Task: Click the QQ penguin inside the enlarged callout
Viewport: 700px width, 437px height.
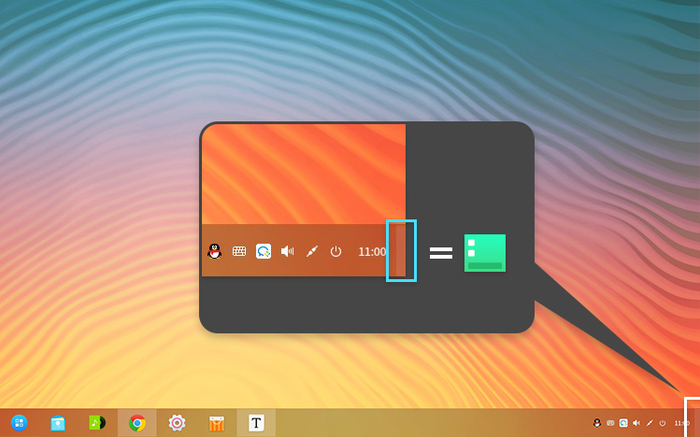Action: (214, 252)
